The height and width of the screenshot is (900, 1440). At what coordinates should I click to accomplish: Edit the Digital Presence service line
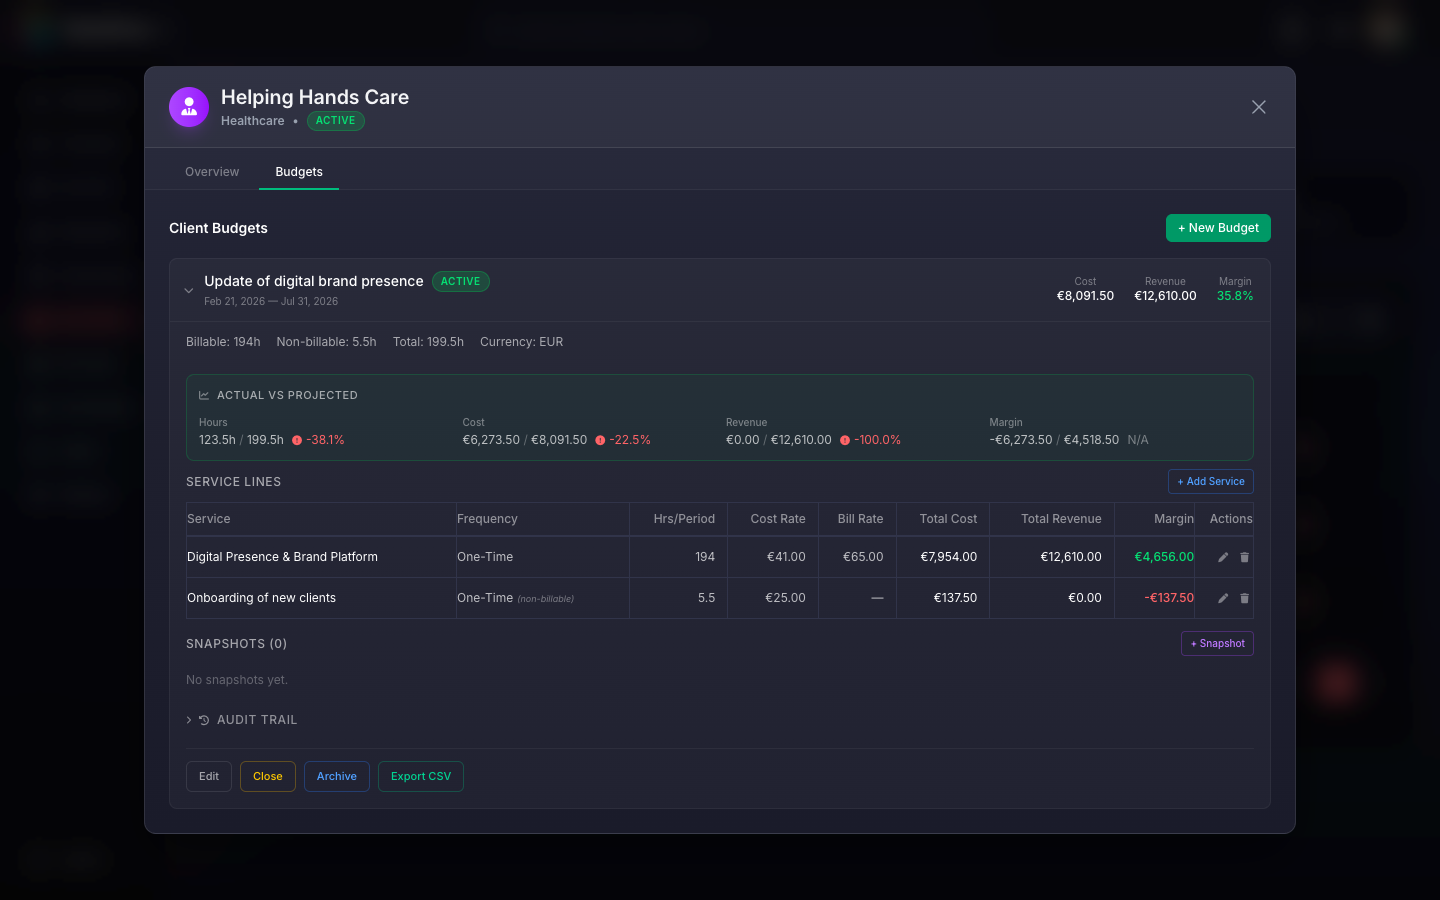tap(1222, 557)
